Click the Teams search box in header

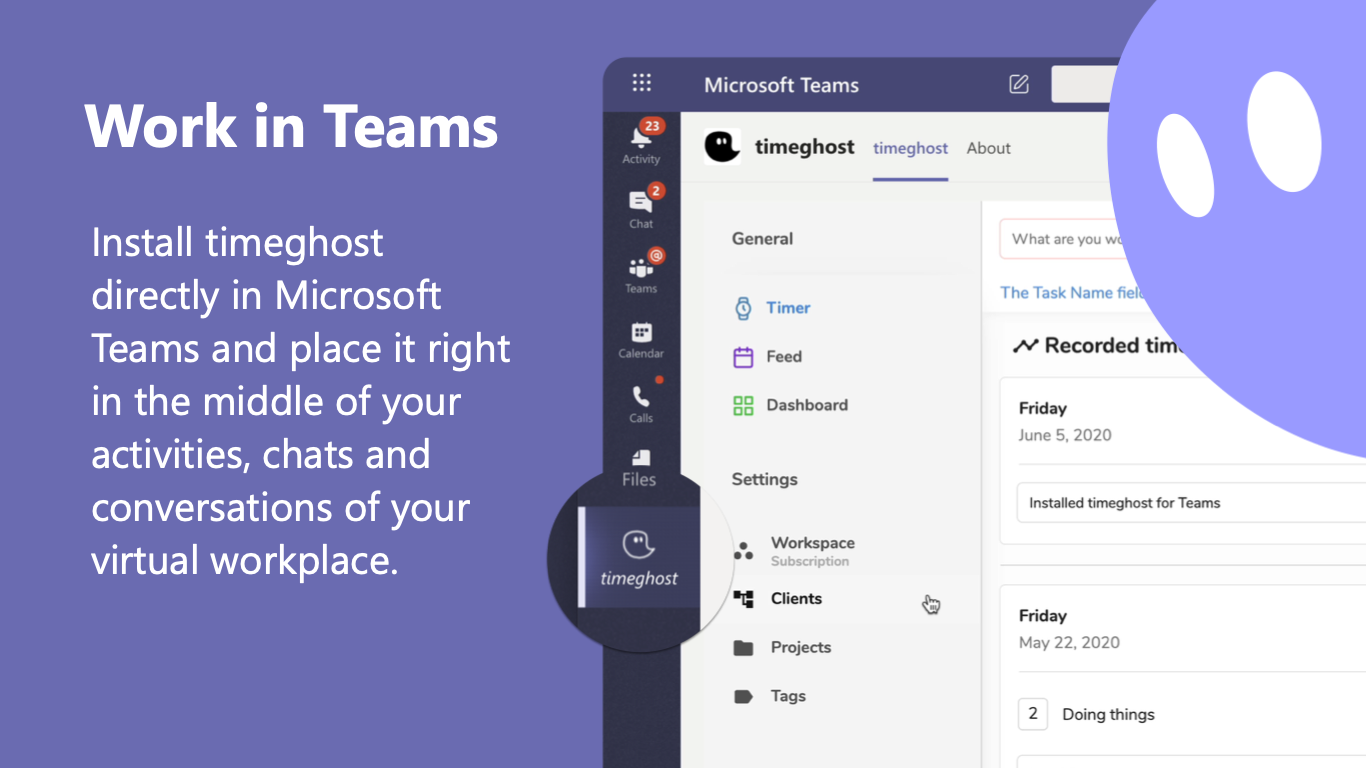tap(1082, 84)
